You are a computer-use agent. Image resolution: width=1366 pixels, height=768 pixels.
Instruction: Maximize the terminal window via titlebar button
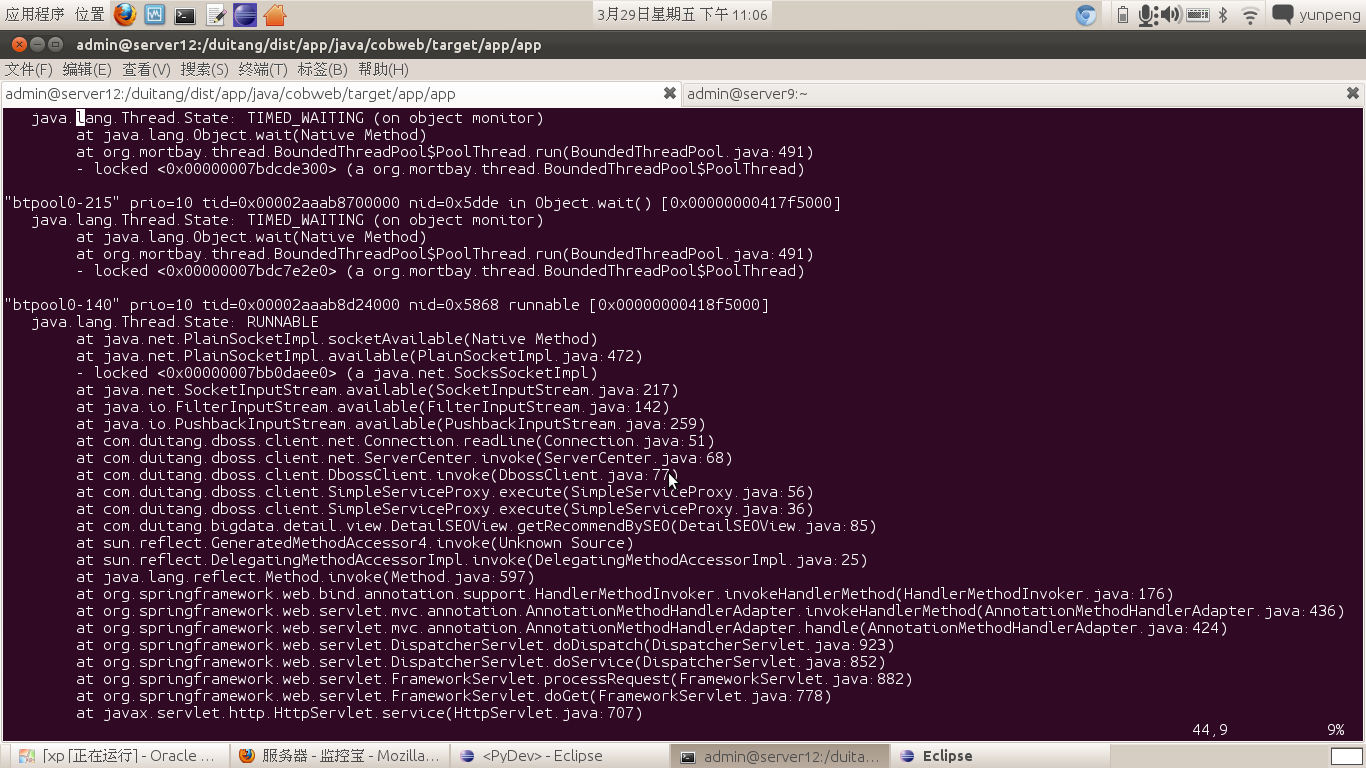(56, 45)
